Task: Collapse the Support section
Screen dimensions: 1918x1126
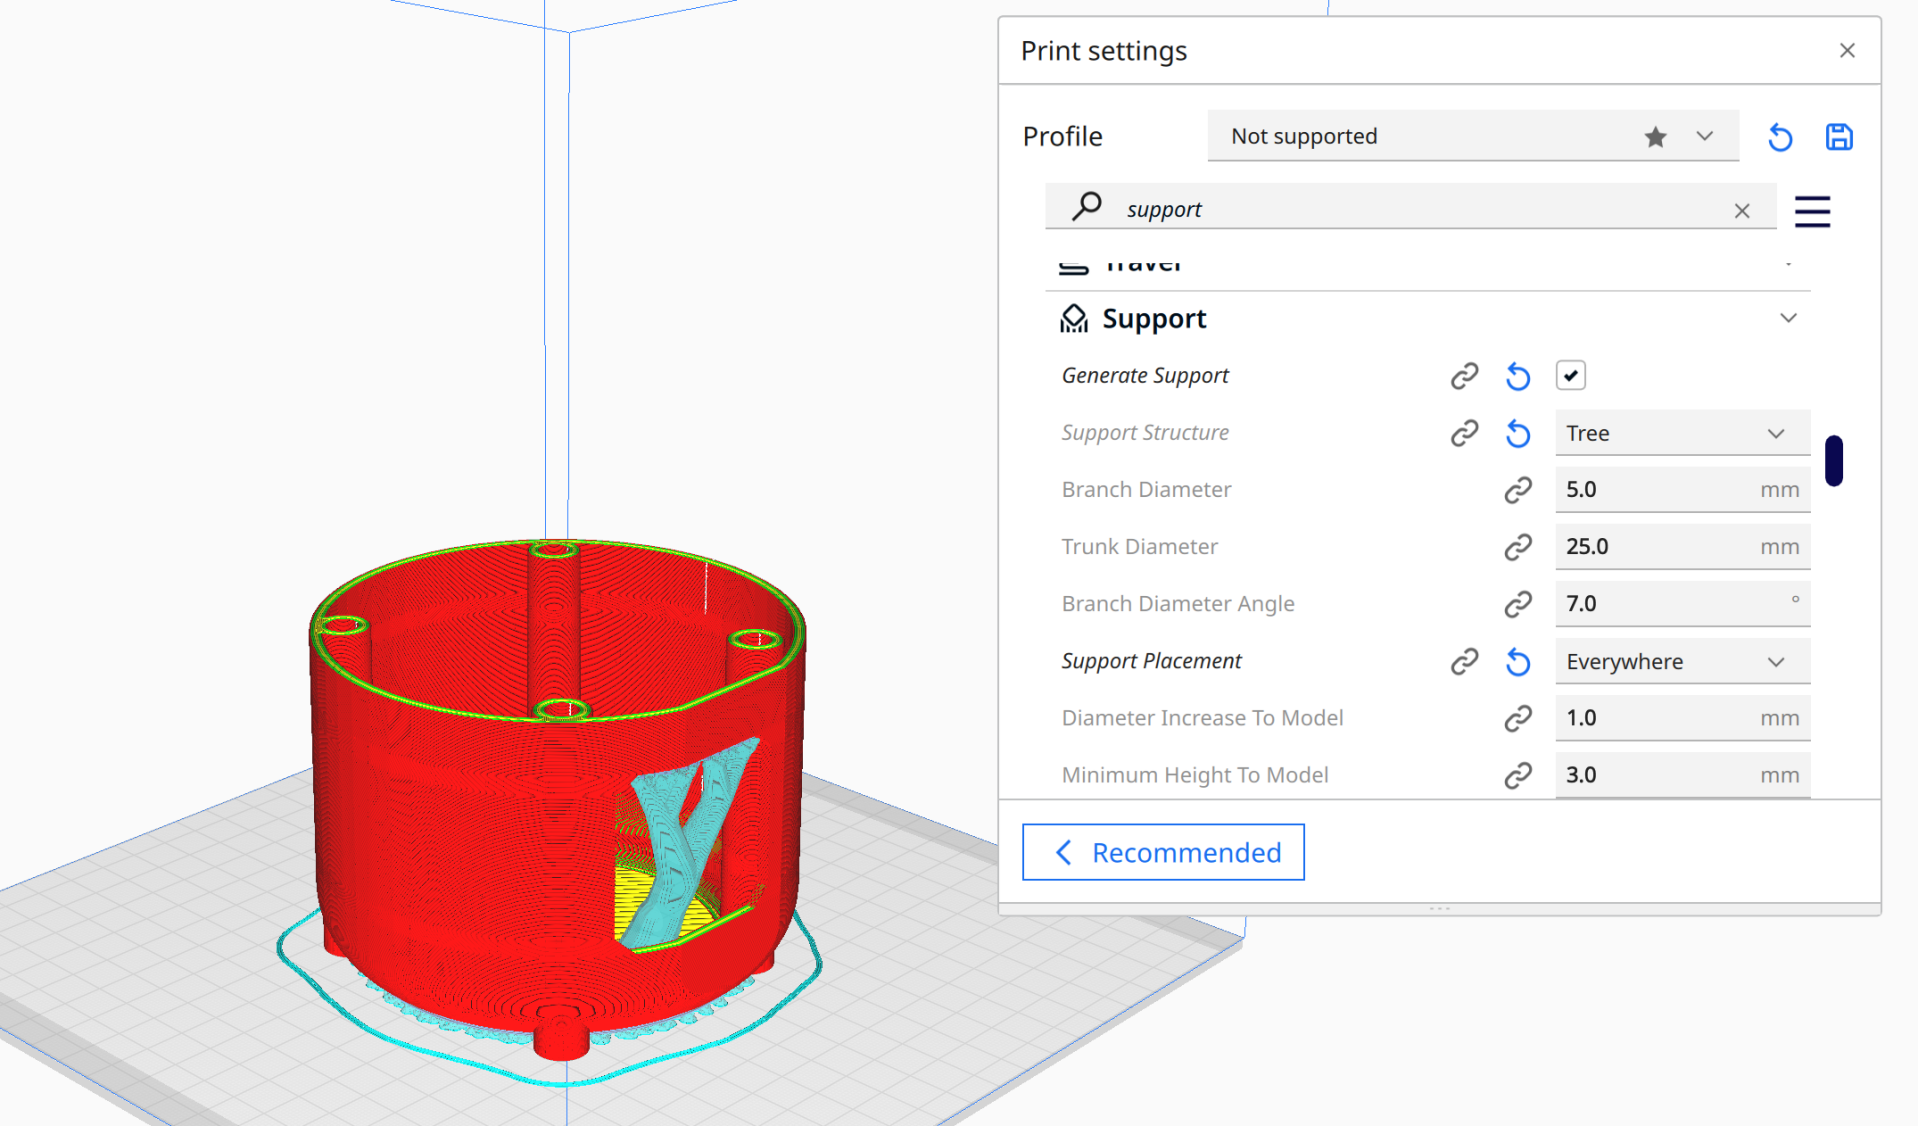Action: click(x=1788, y=319)
